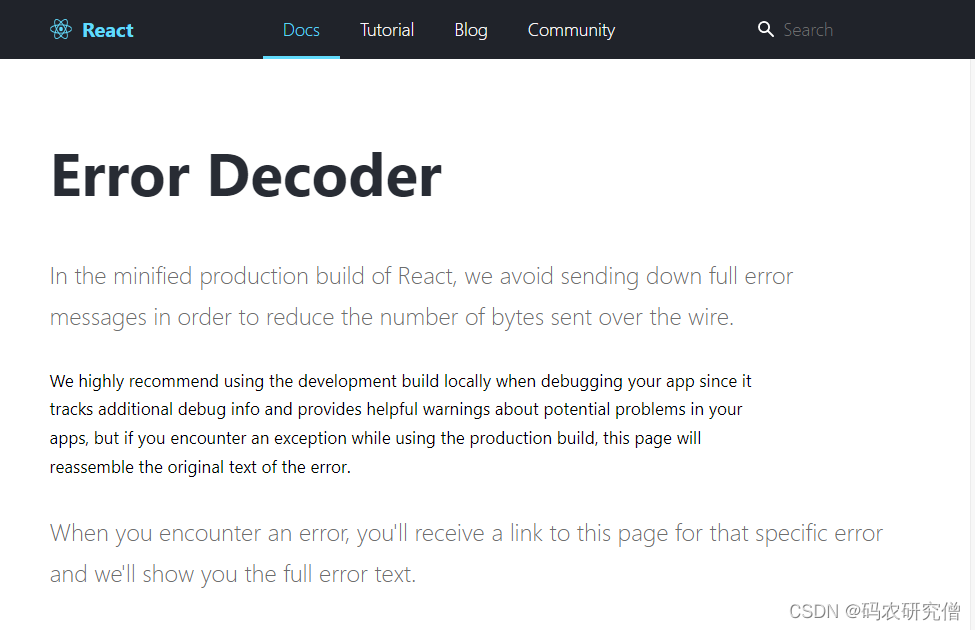975x630 pixels.
Task: Select the Docs navigation tab
Action: point(301,30)
